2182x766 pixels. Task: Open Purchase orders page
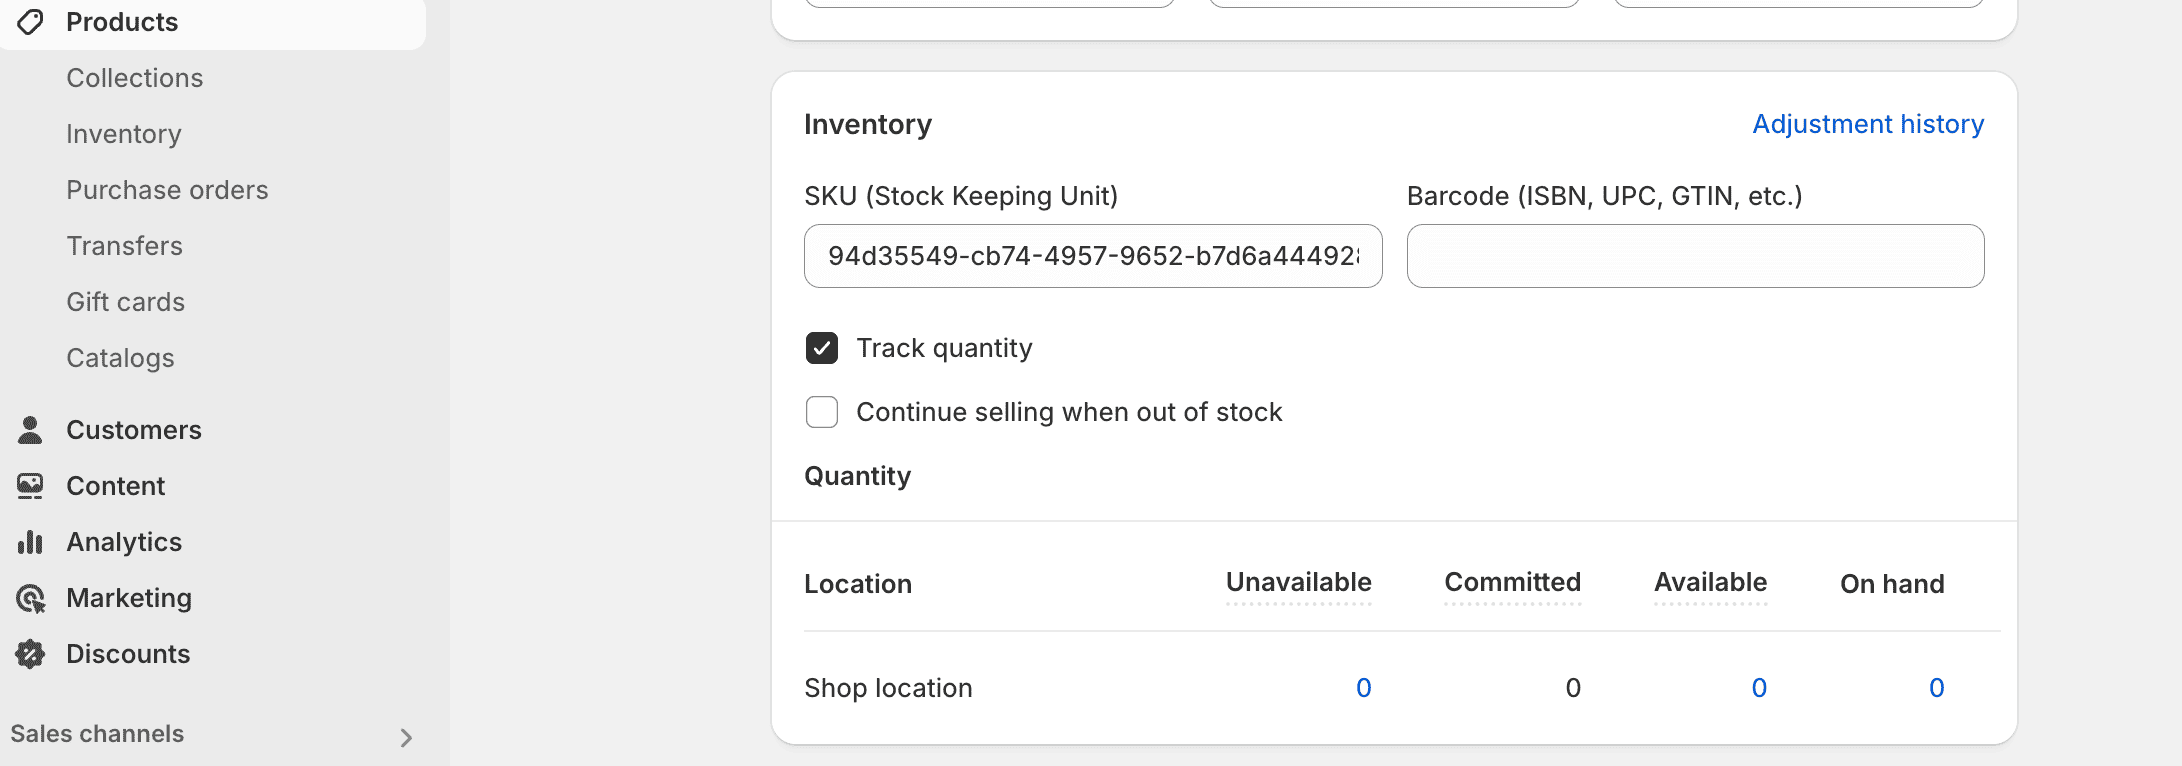167,190
